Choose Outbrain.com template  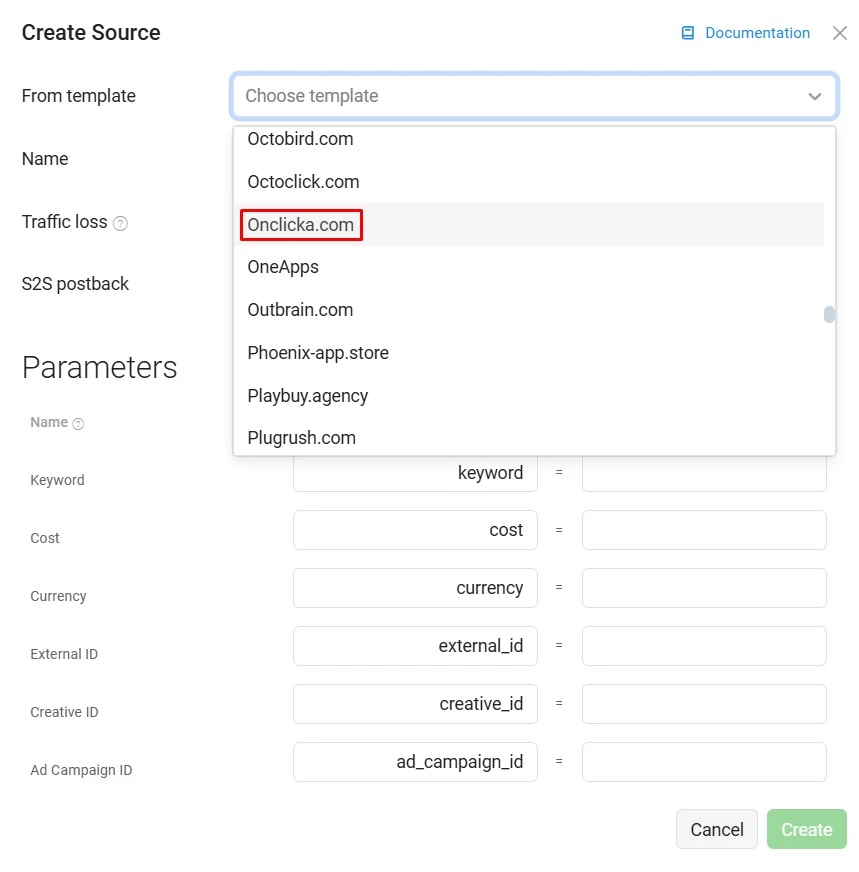300,310
